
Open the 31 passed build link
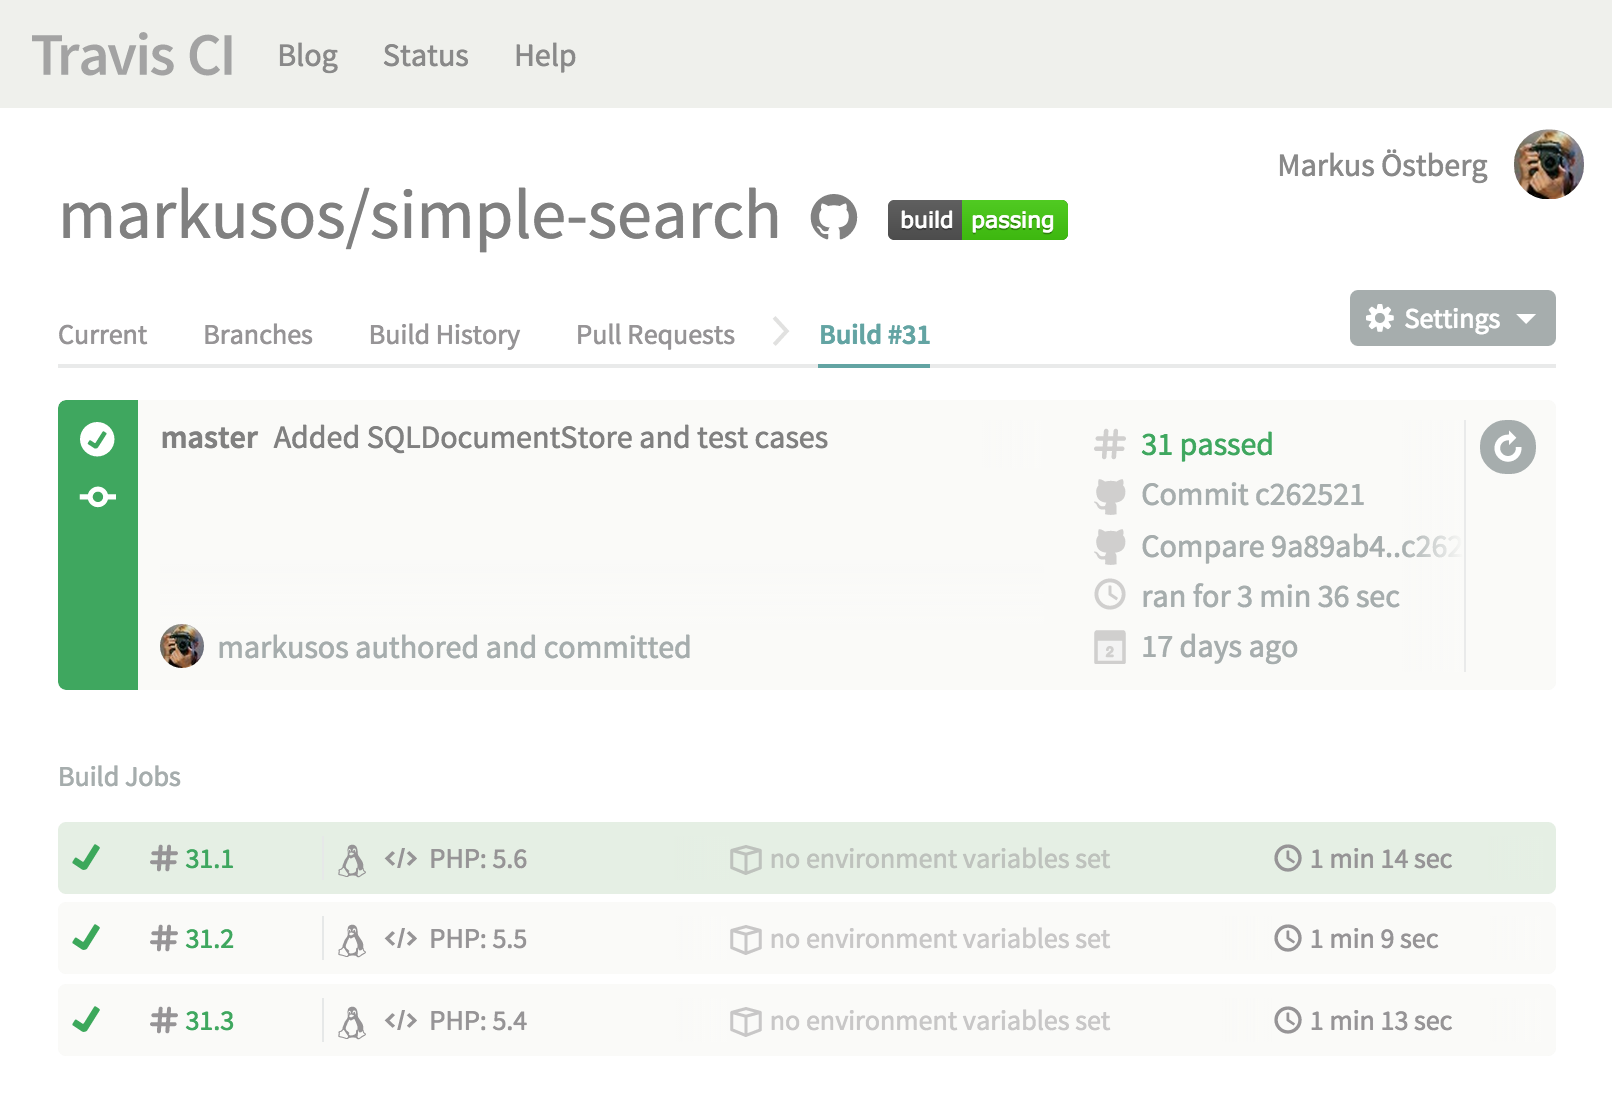point(1207,444)
